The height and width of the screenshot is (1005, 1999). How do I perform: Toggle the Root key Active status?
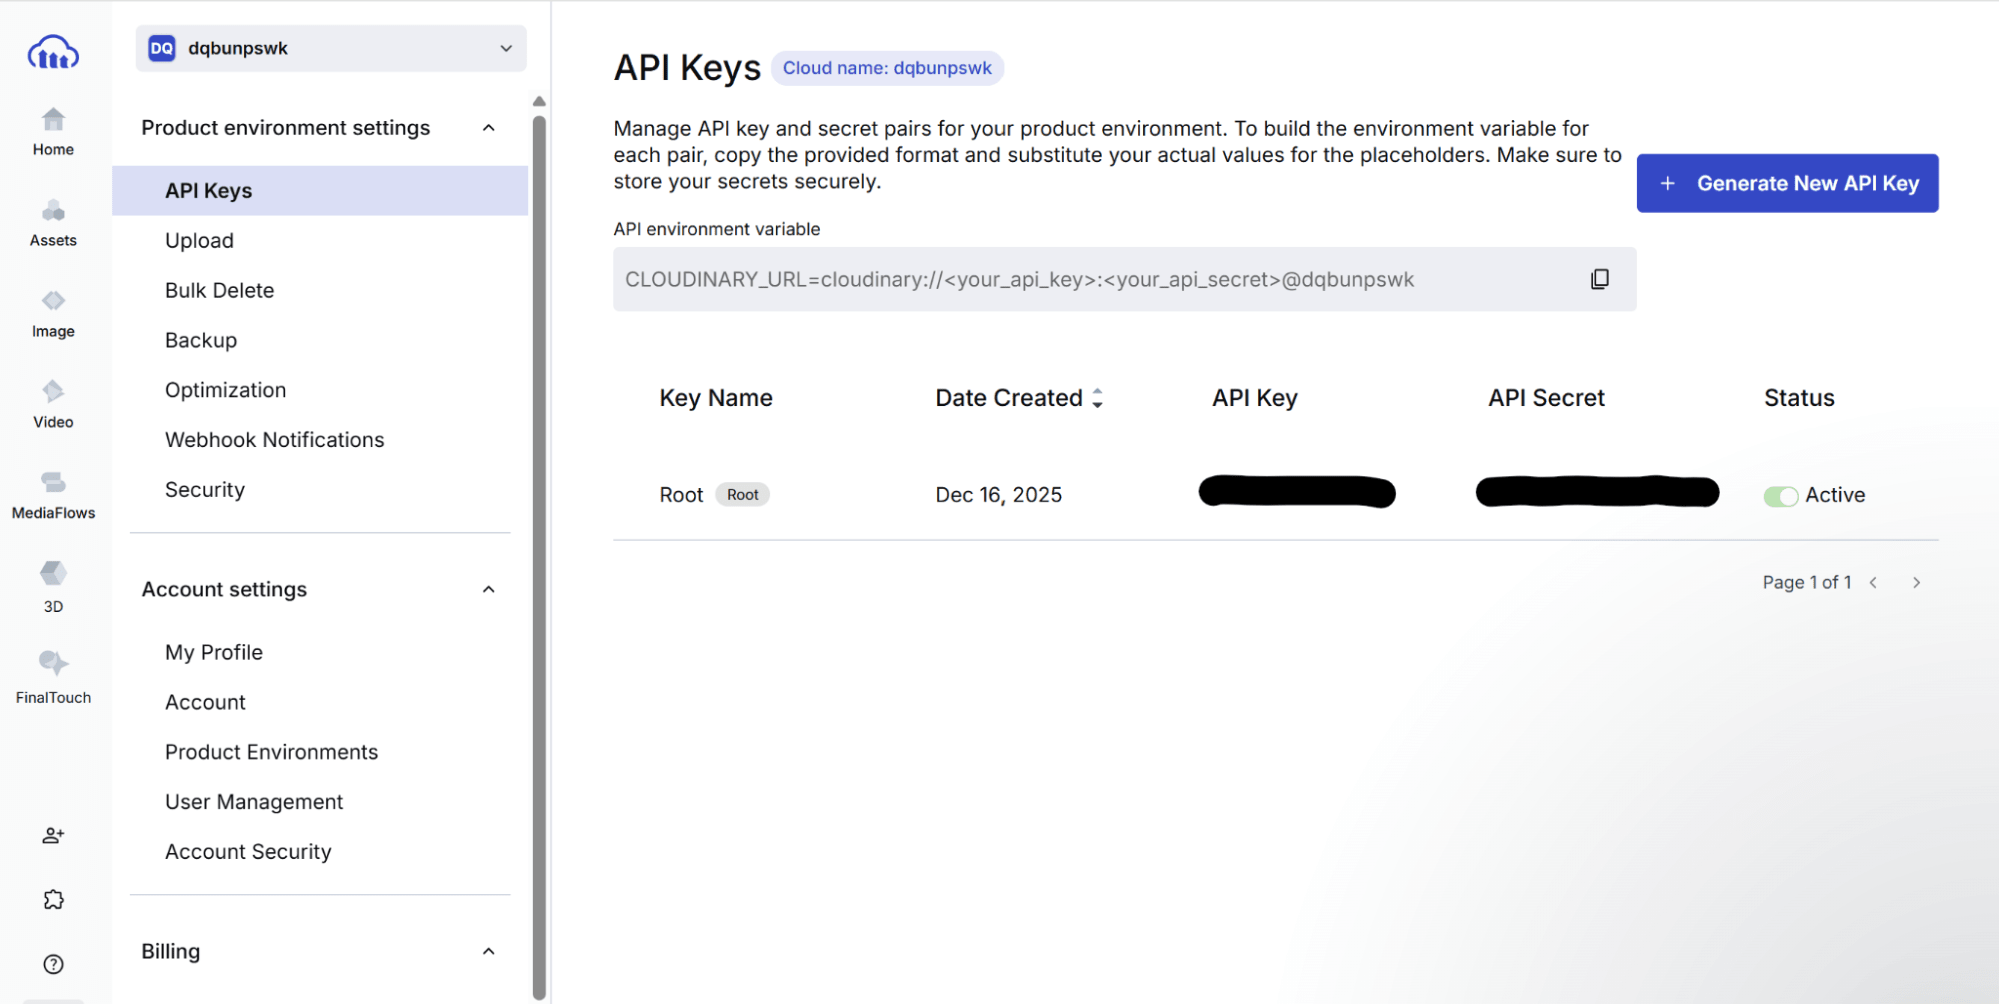point(1780,496)
